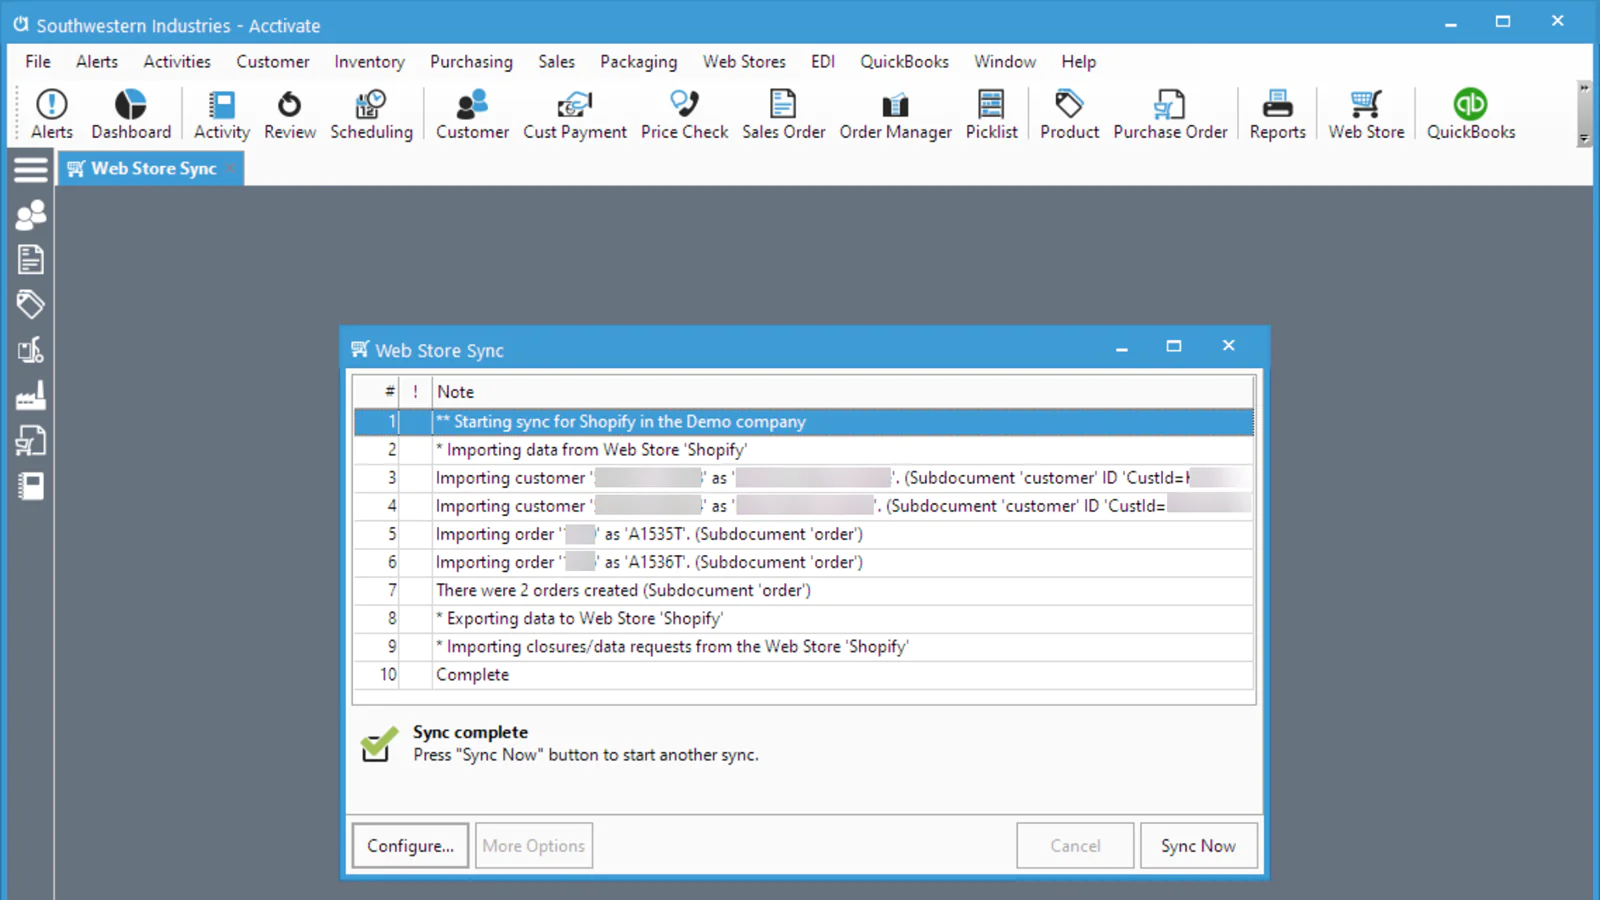Open the Help menu

pyautogui.click(x=1078, y=61)
